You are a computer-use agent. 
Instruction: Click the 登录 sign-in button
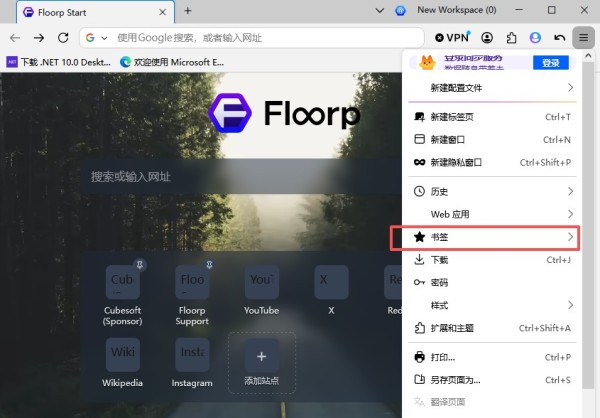click(551, 62)
